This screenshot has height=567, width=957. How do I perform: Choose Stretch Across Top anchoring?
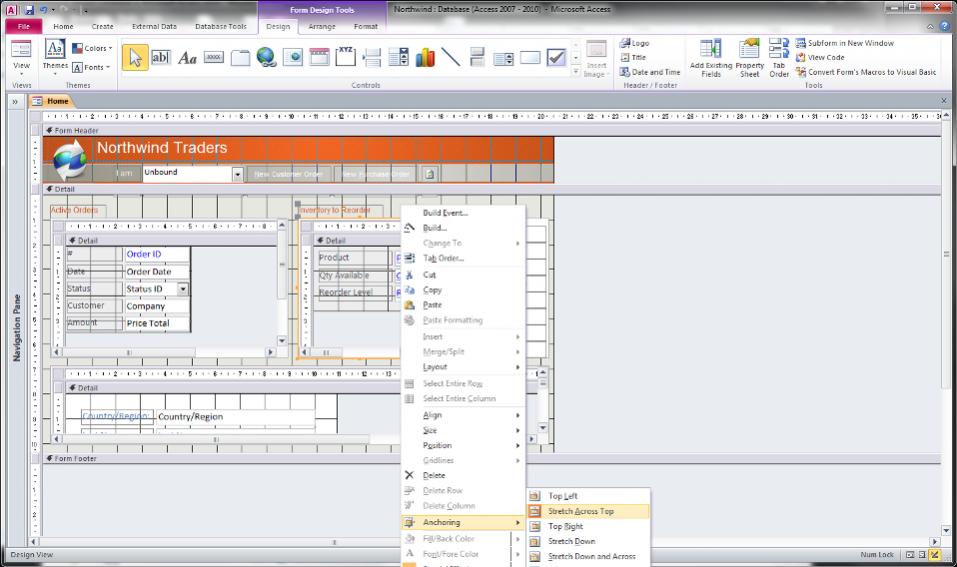[x=581, y=511]
